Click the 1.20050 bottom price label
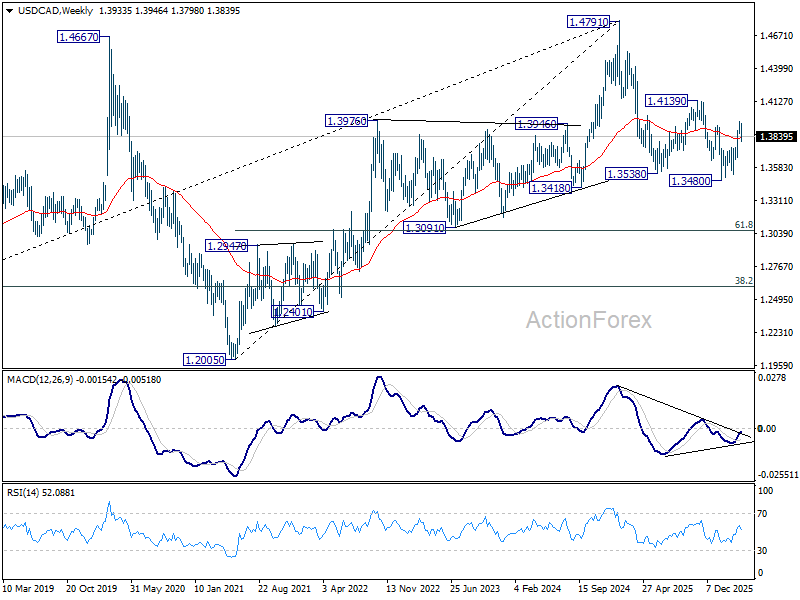This screenshot has height=600, width=800. coord(204,360)
